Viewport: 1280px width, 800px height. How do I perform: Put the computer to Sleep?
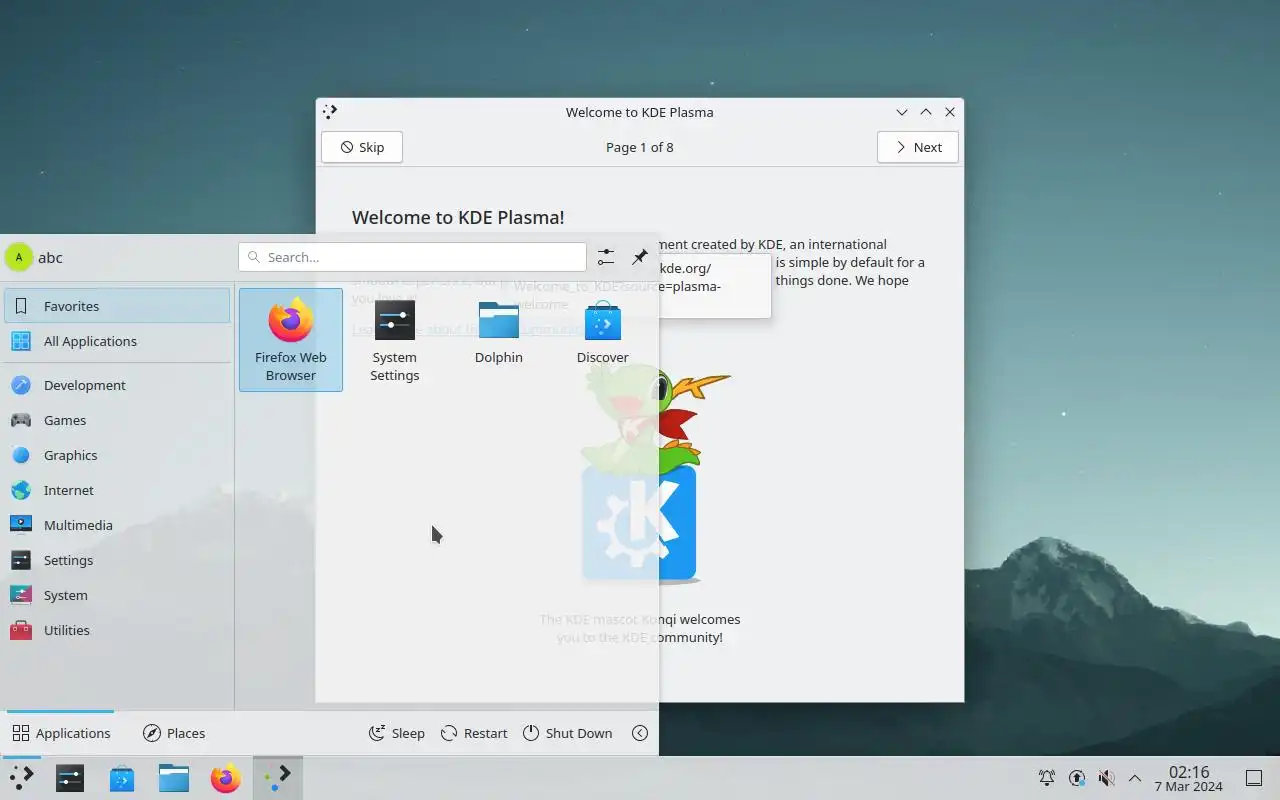click(397, 733)
